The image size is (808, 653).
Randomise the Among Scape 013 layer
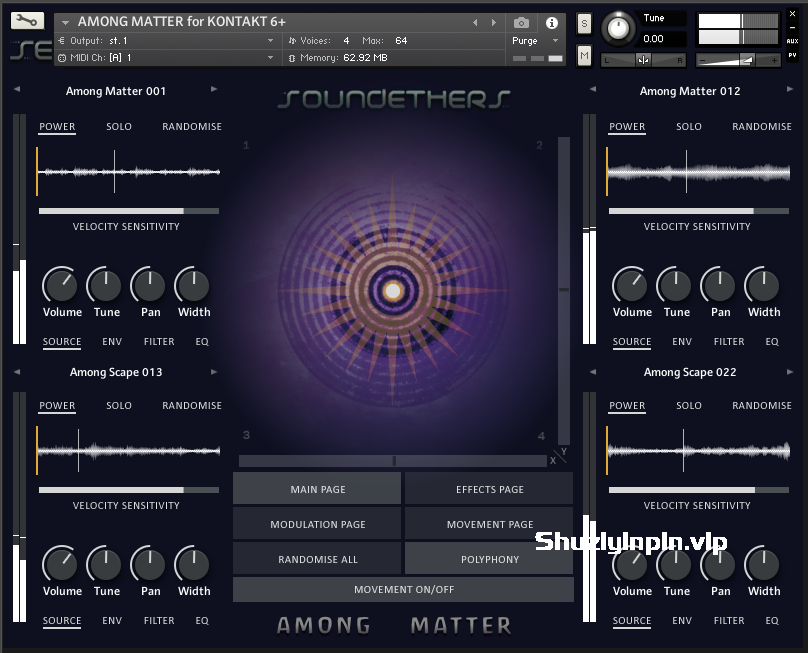pos(192,406)
